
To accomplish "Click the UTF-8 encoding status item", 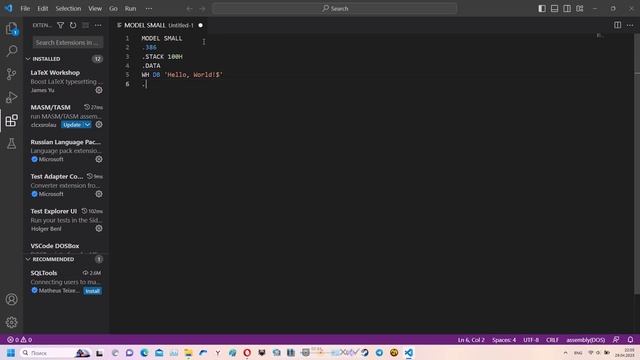I will (531, 340).
